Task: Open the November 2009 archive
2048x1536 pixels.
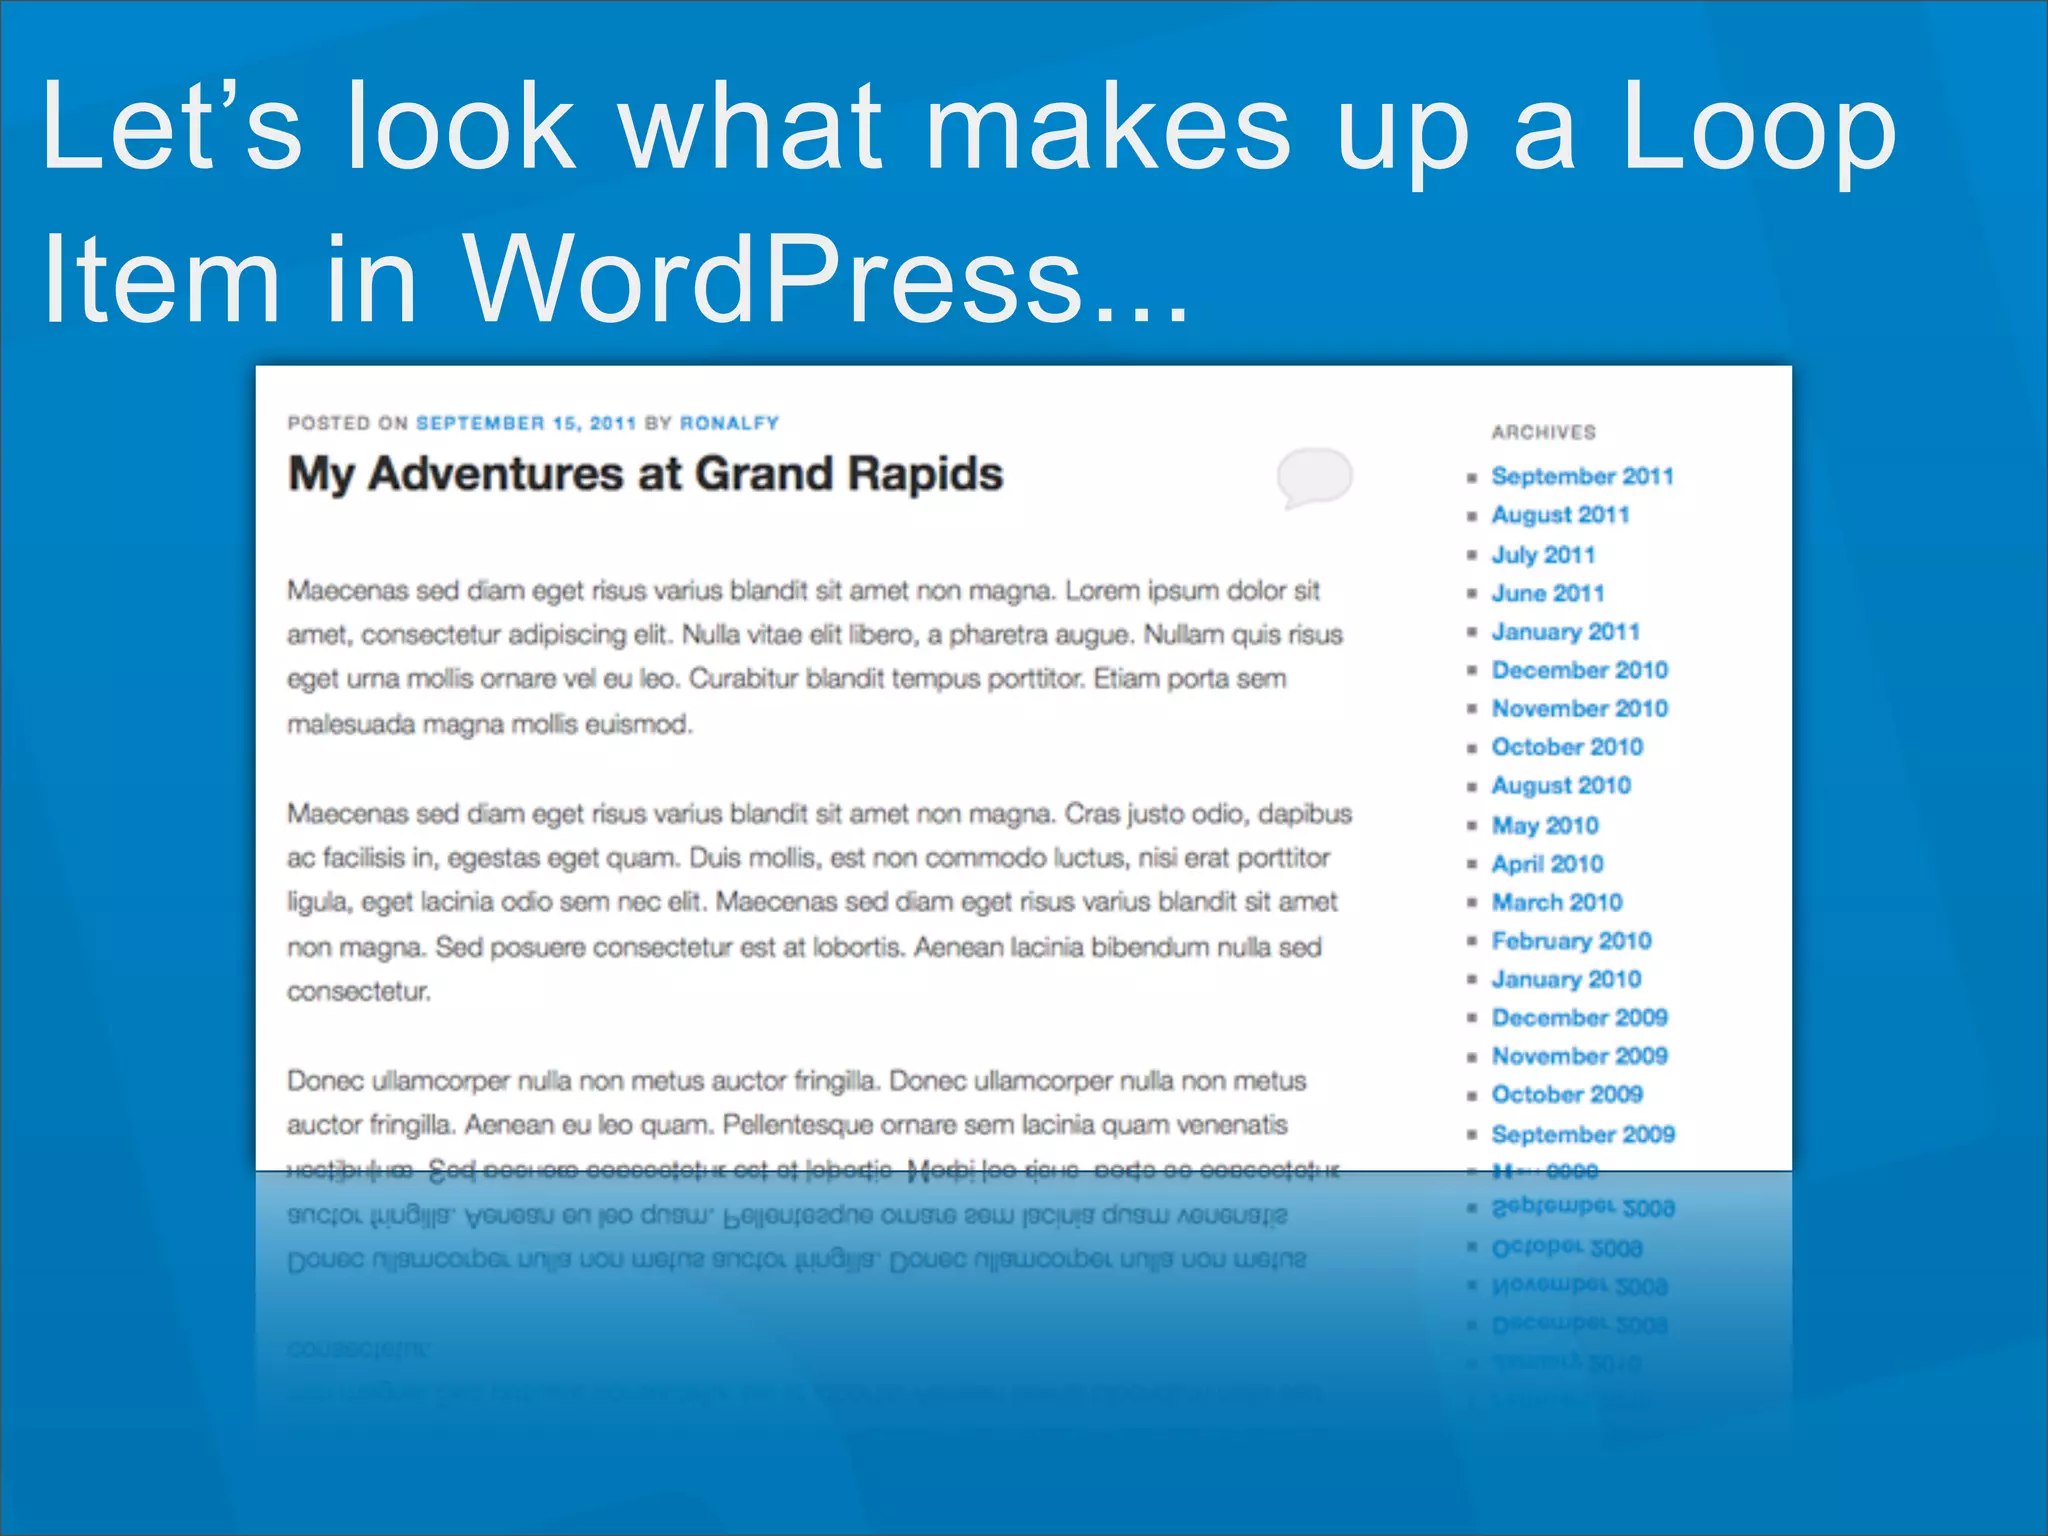Action: [x=1579, y=1056]
